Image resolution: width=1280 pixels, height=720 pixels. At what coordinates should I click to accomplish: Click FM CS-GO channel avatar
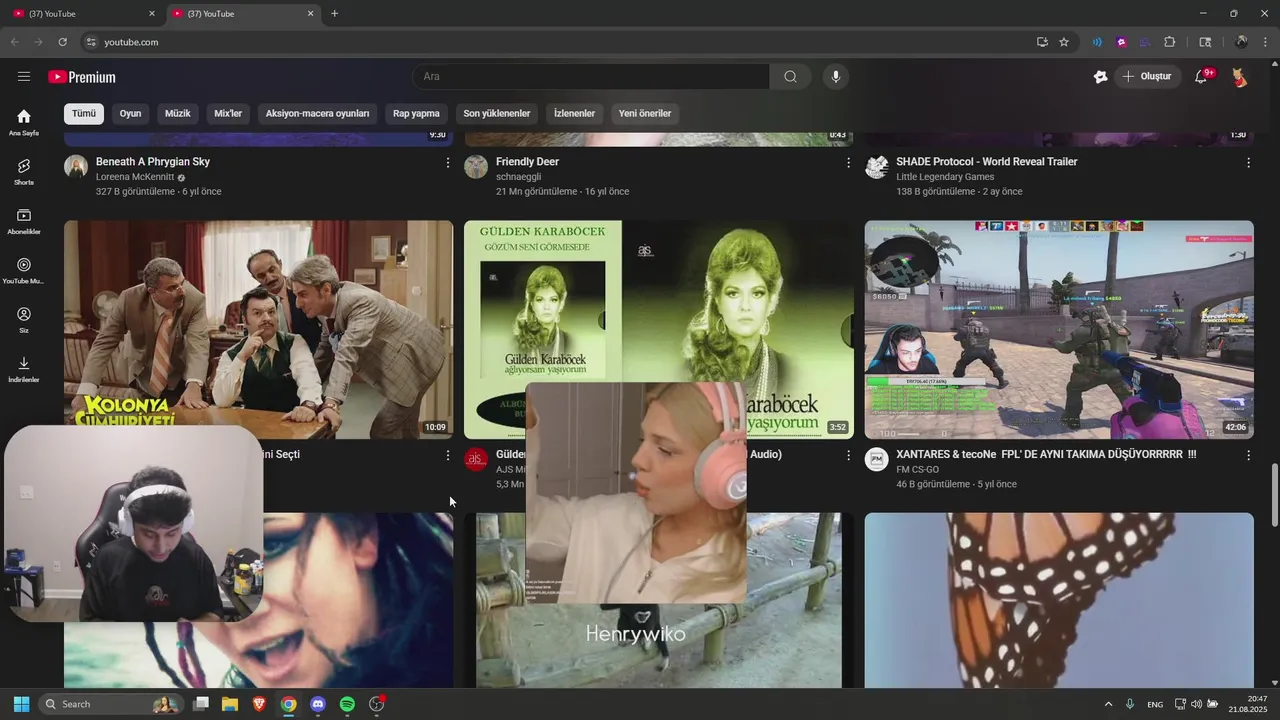877,459
